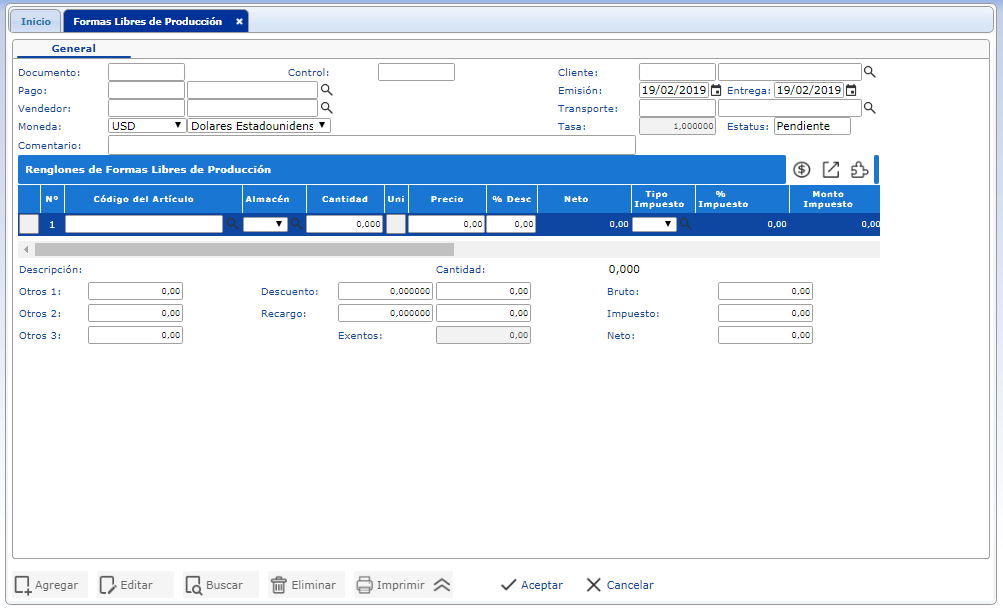Click the Pago lookup magnifier icon
Image resolution: width=1003 pixels, height=611 pixels.
tap(326, 90)
